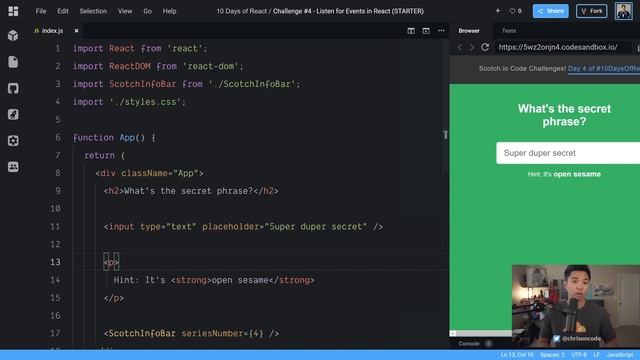Click the Spaces: 2 status entry
The width and height of the screenshot is (640, 360).
552,355
